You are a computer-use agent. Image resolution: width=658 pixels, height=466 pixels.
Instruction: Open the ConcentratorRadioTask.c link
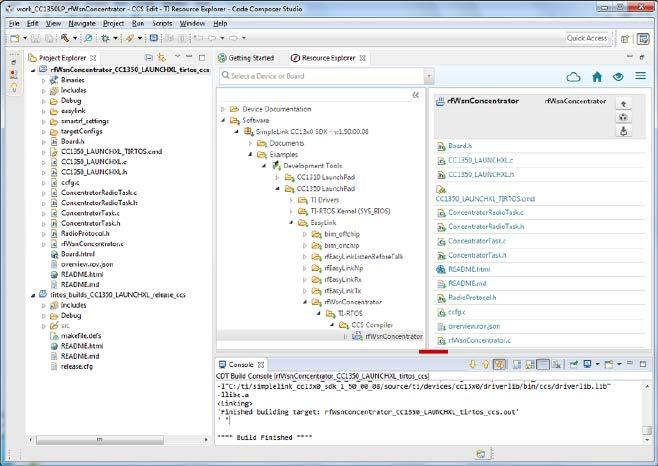[486, 213]
